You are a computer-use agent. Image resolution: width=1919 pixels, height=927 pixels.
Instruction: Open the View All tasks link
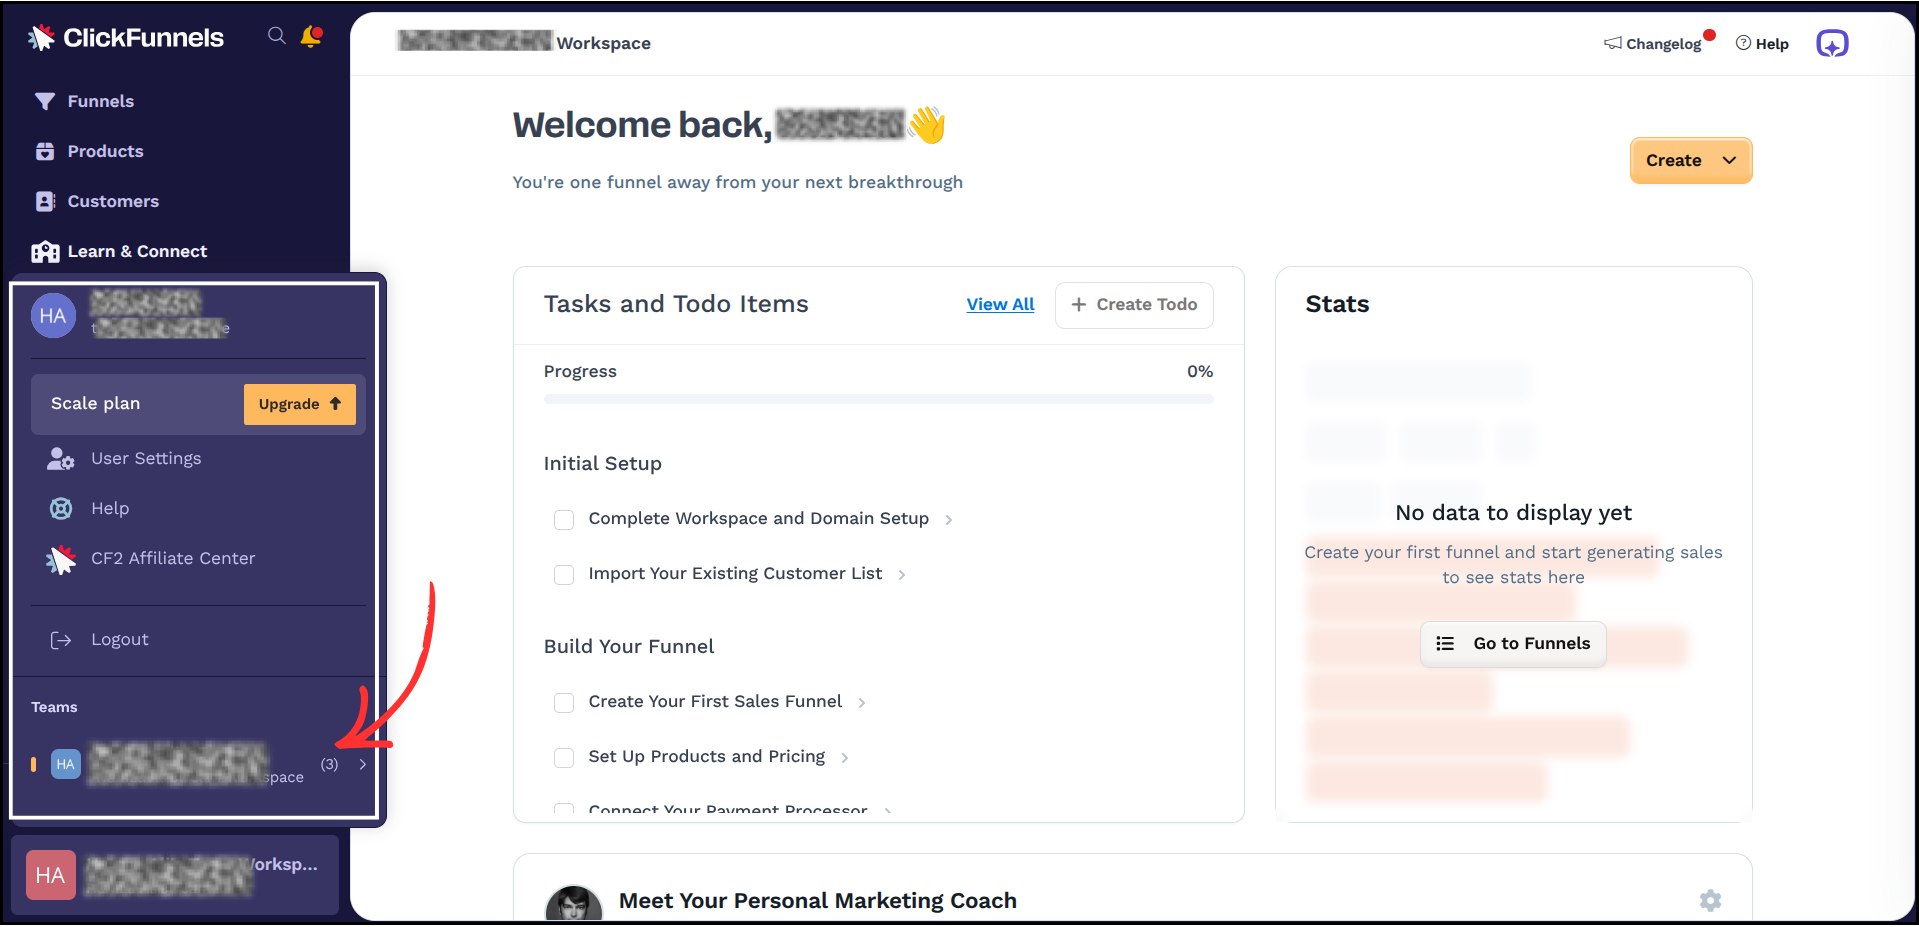click(1000, 304)
